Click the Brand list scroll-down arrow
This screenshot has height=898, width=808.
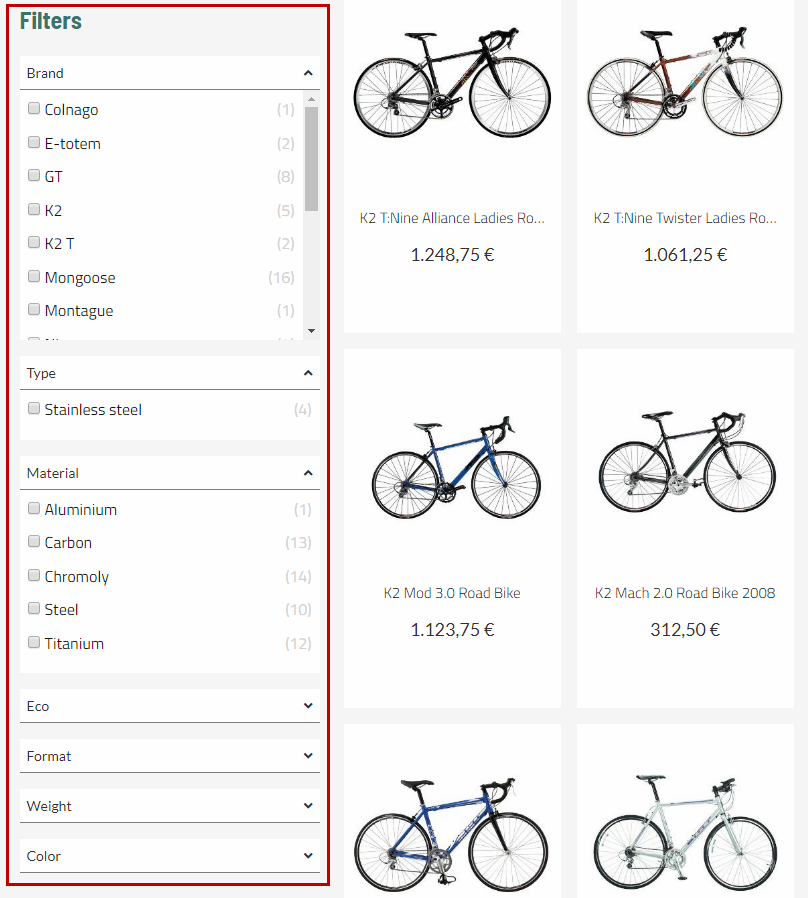point(312,330)
